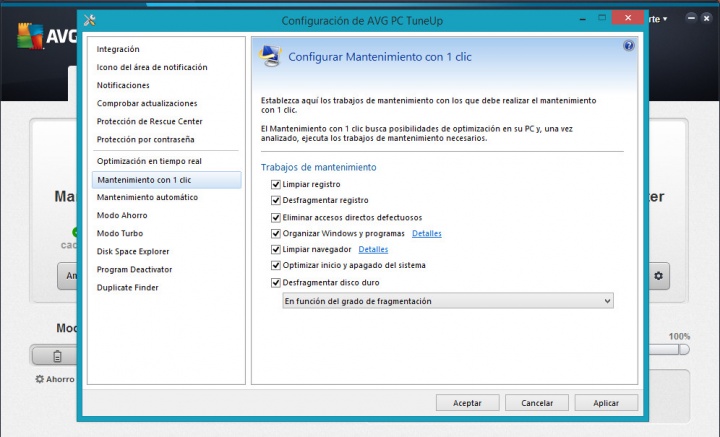This screenshot has height=437, width=720.
Task: Click the Aplicar button
Action: tap(606, 403)
